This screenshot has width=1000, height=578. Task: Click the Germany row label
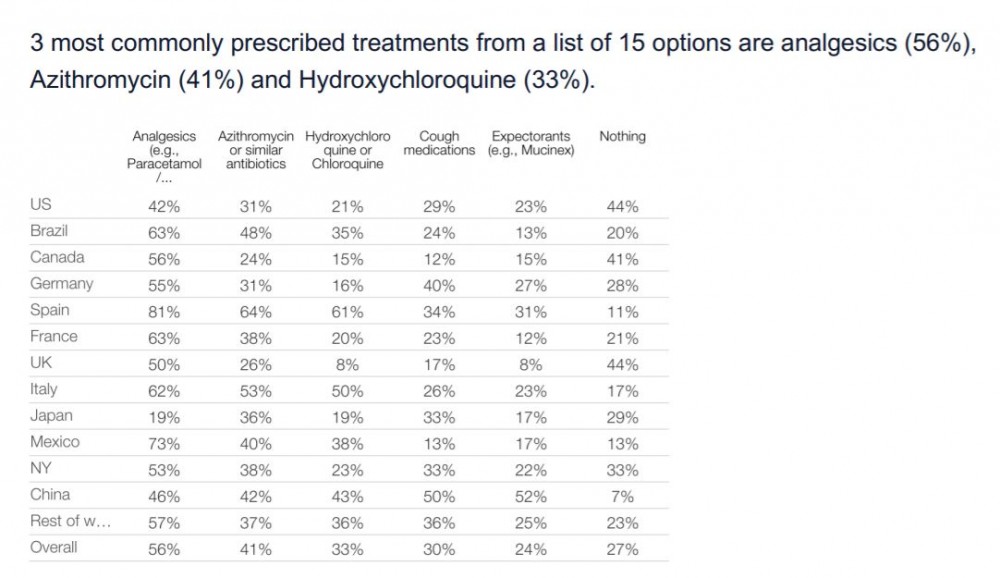point(61,284)
